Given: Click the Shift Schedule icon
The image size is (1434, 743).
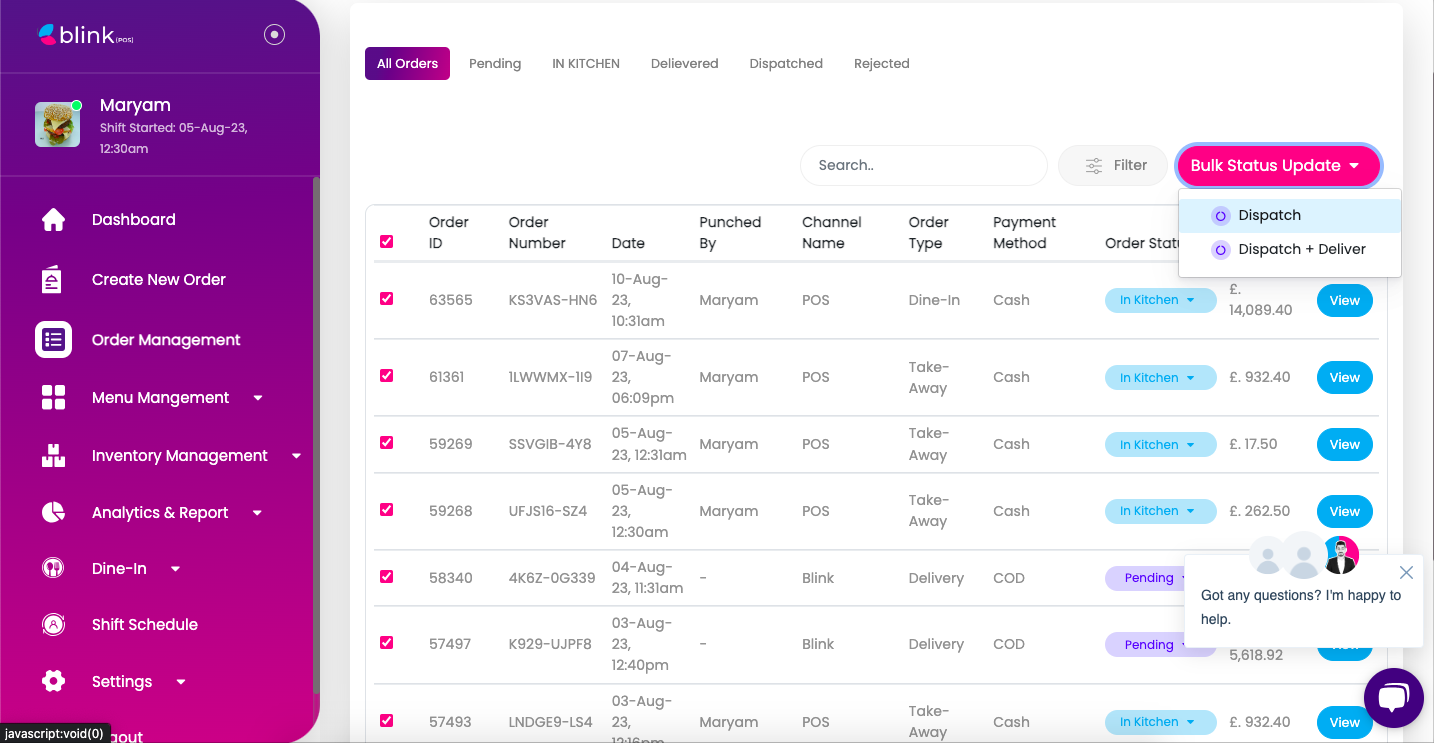Looking at the screenshot, I should pos(53,625).
